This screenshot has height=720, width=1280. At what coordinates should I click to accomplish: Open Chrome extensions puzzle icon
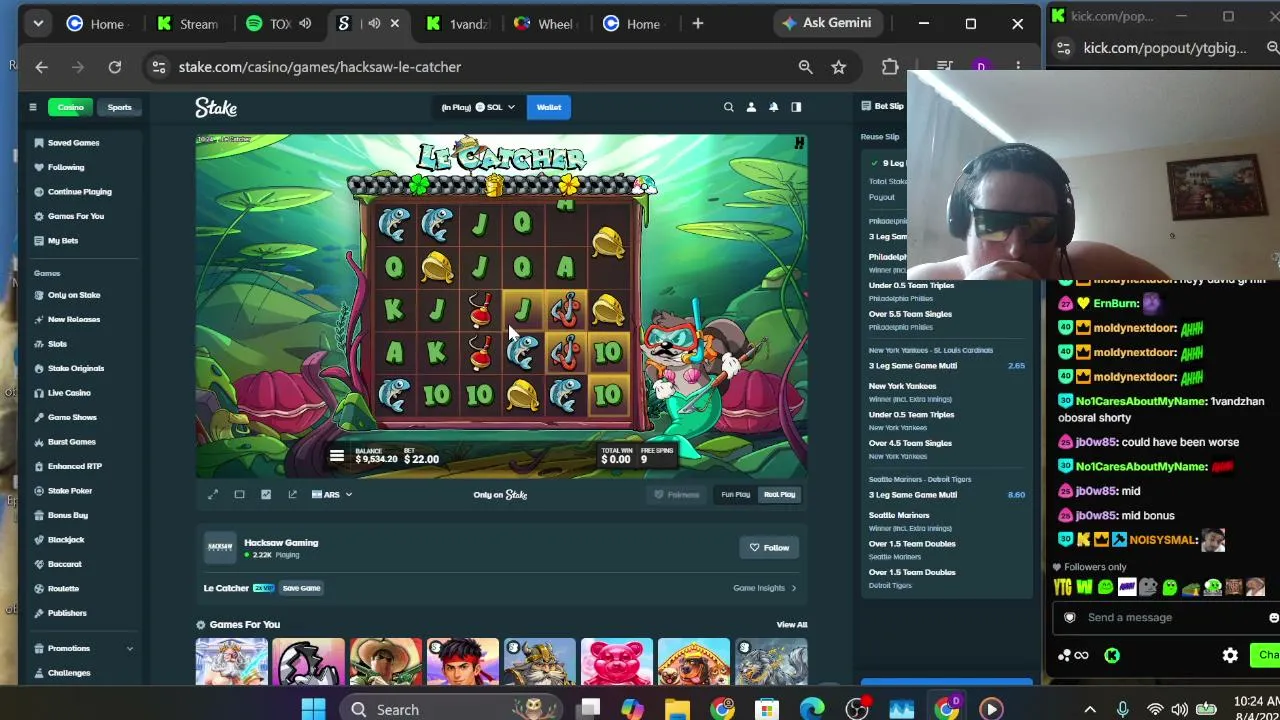[x=890, y=67]
